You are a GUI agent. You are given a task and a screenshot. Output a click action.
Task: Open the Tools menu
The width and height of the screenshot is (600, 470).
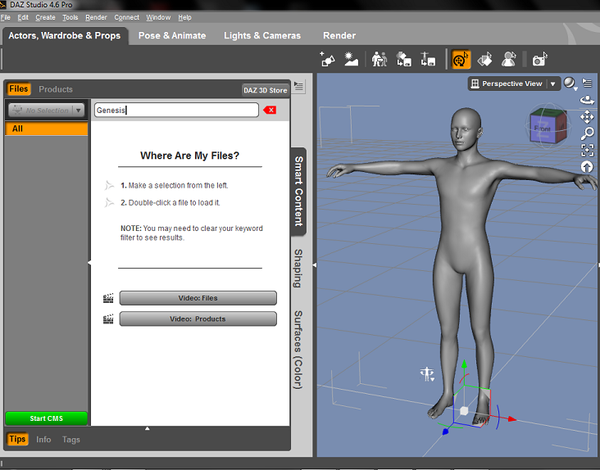coord(70,18)
